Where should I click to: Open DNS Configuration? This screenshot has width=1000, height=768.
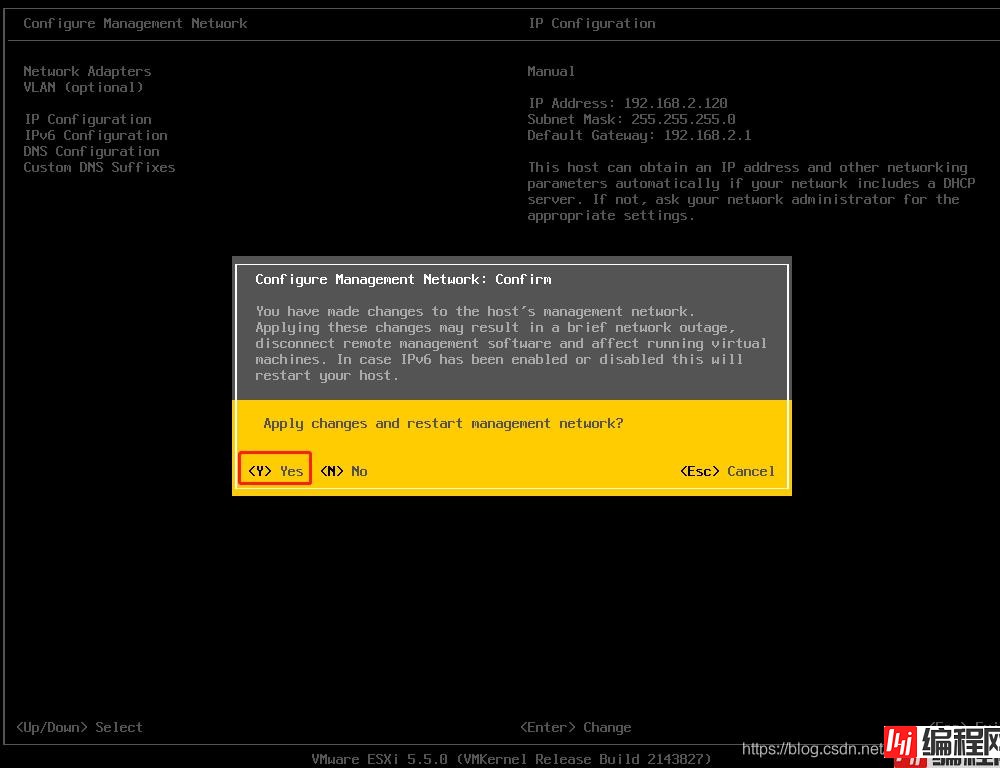pyautogui.click(x=91, y=151)
